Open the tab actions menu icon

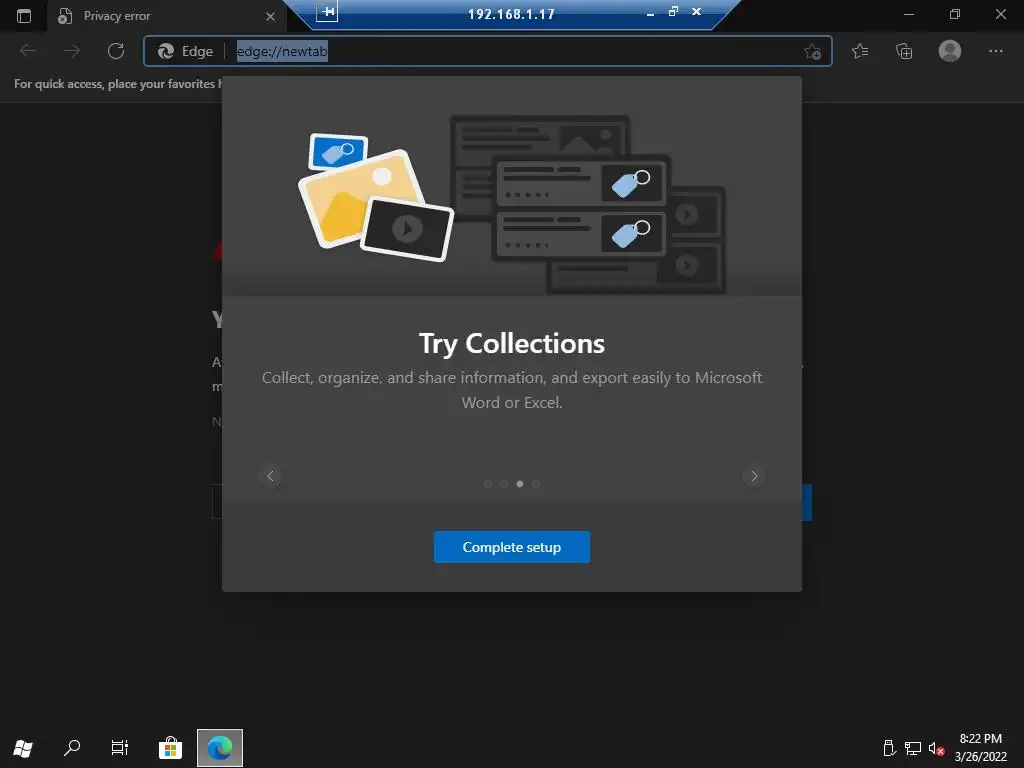pyautogui.click(x=24, y=16)
